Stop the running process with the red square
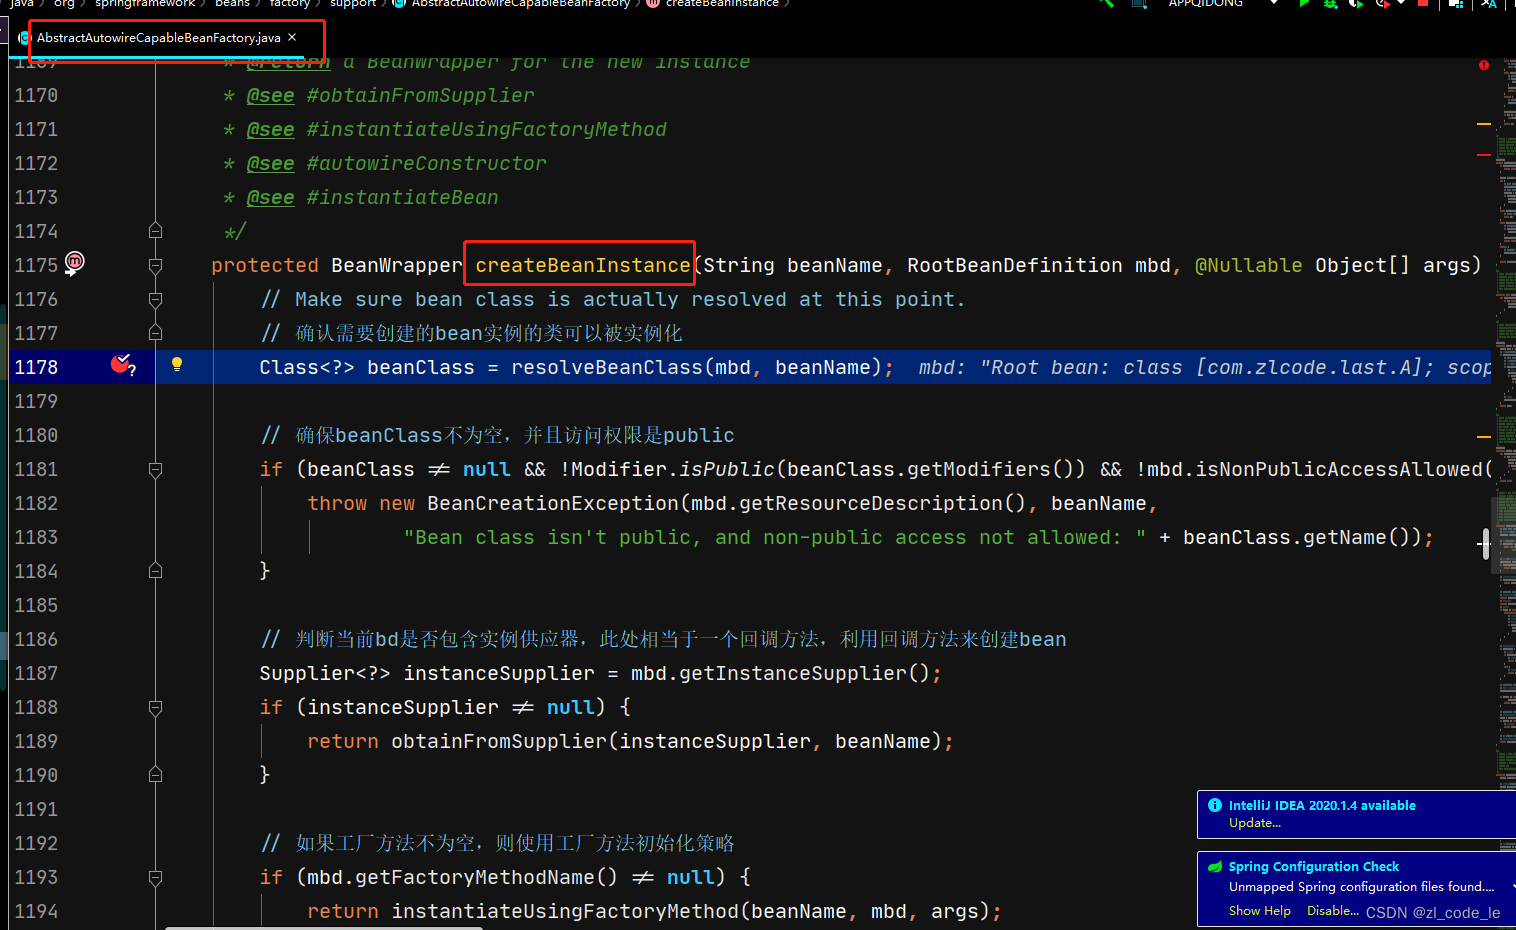Viewport: 1516px width, 930px height. 1423,3
